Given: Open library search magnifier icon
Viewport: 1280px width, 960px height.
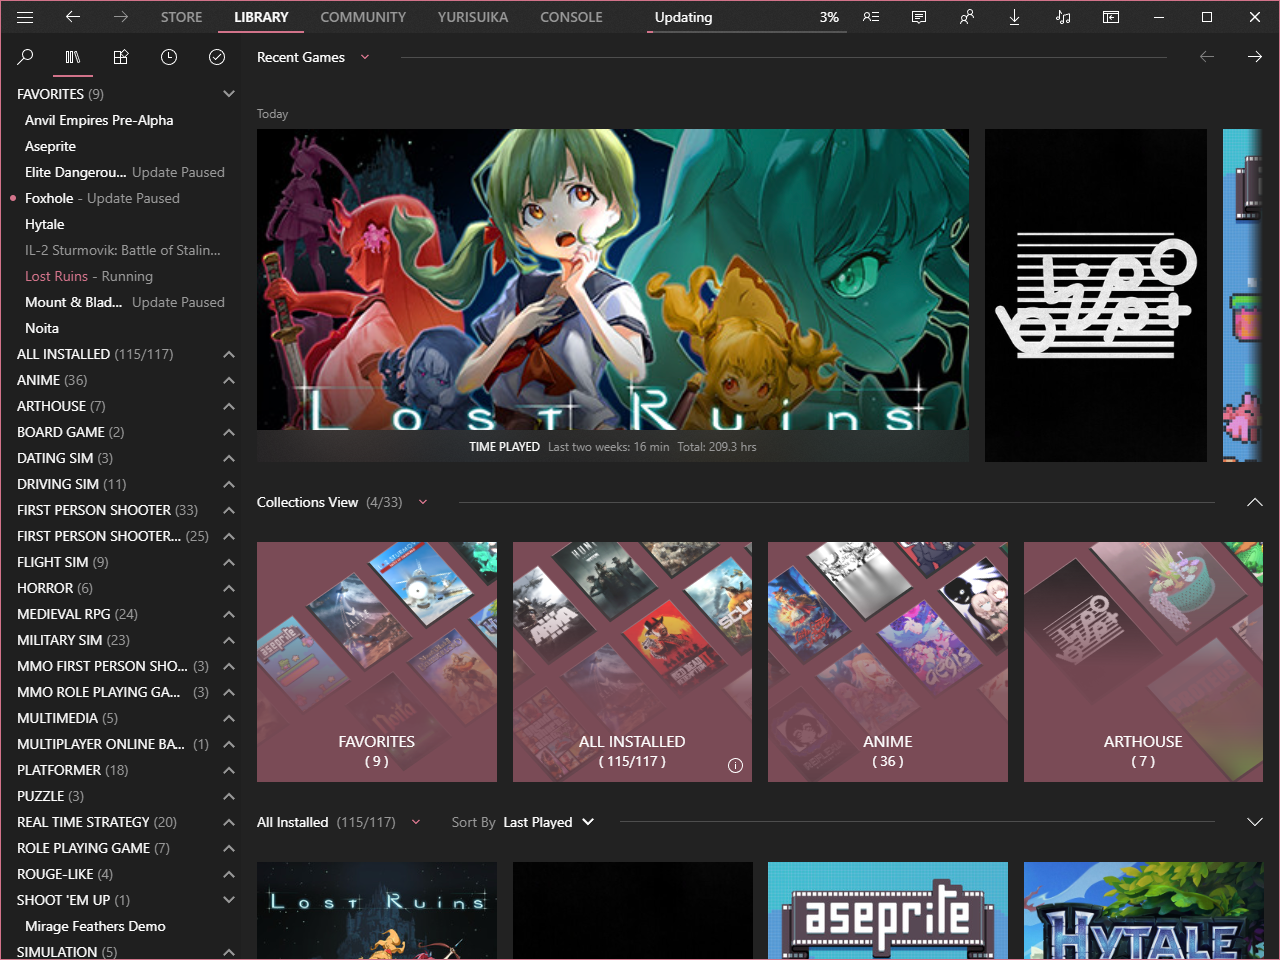Looking at the screenshot, I should click(25, 57).
